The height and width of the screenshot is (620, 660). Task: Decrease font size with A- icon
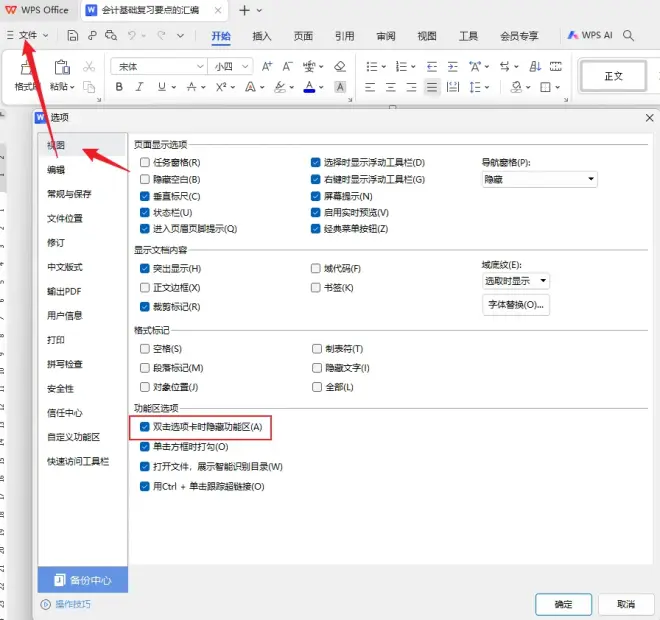[x=287, y=67]
